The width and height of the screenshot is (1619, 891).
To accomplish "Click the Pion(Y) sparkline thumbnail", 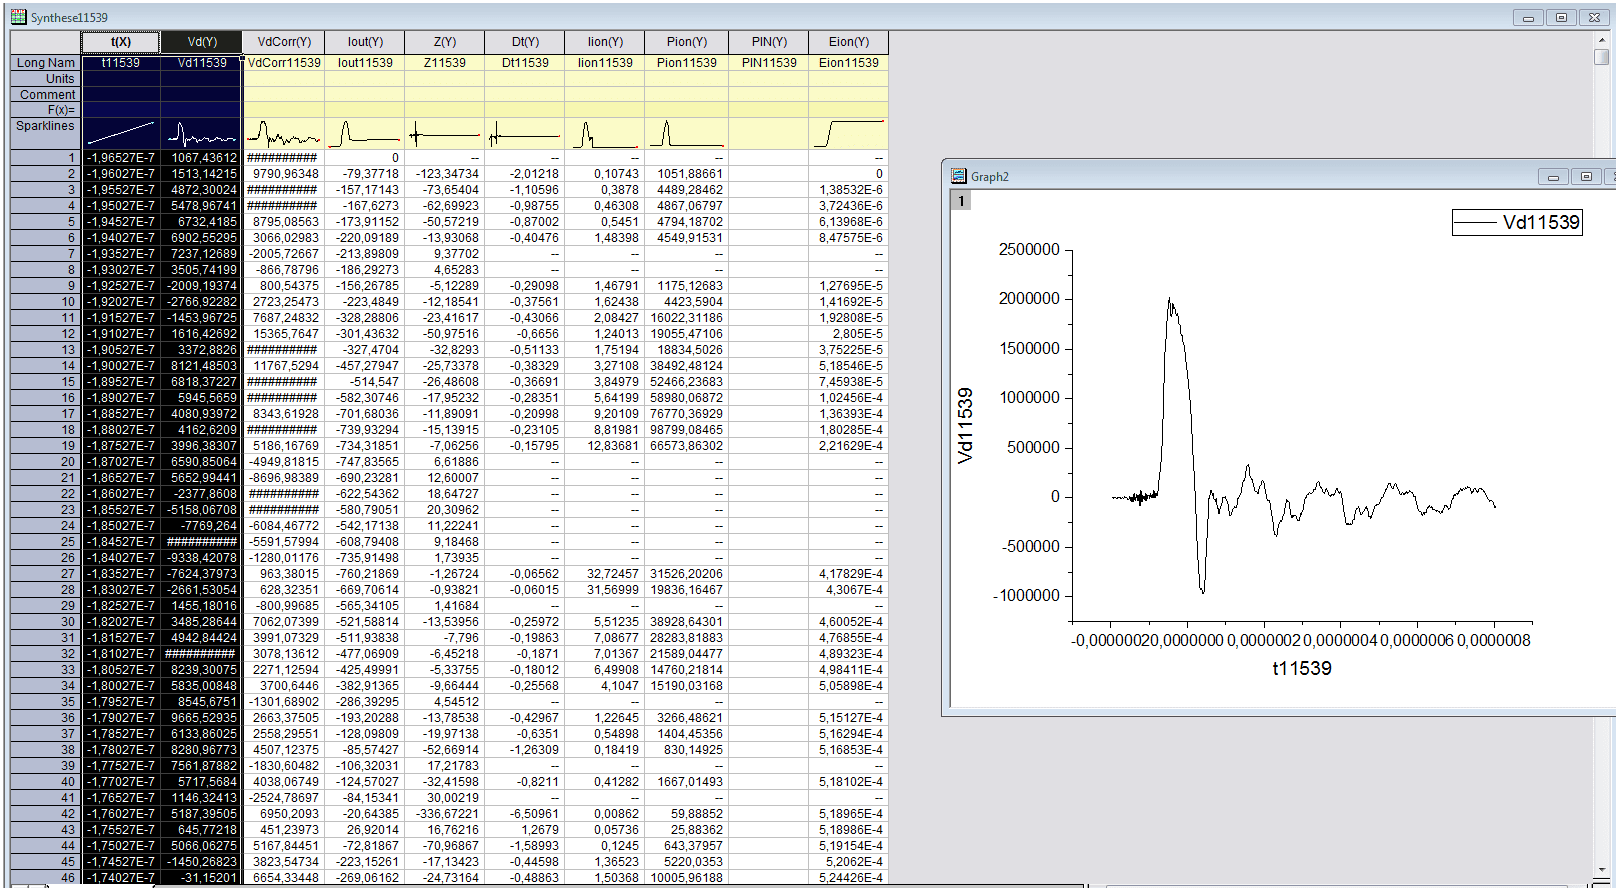I will tap(687, 134).
